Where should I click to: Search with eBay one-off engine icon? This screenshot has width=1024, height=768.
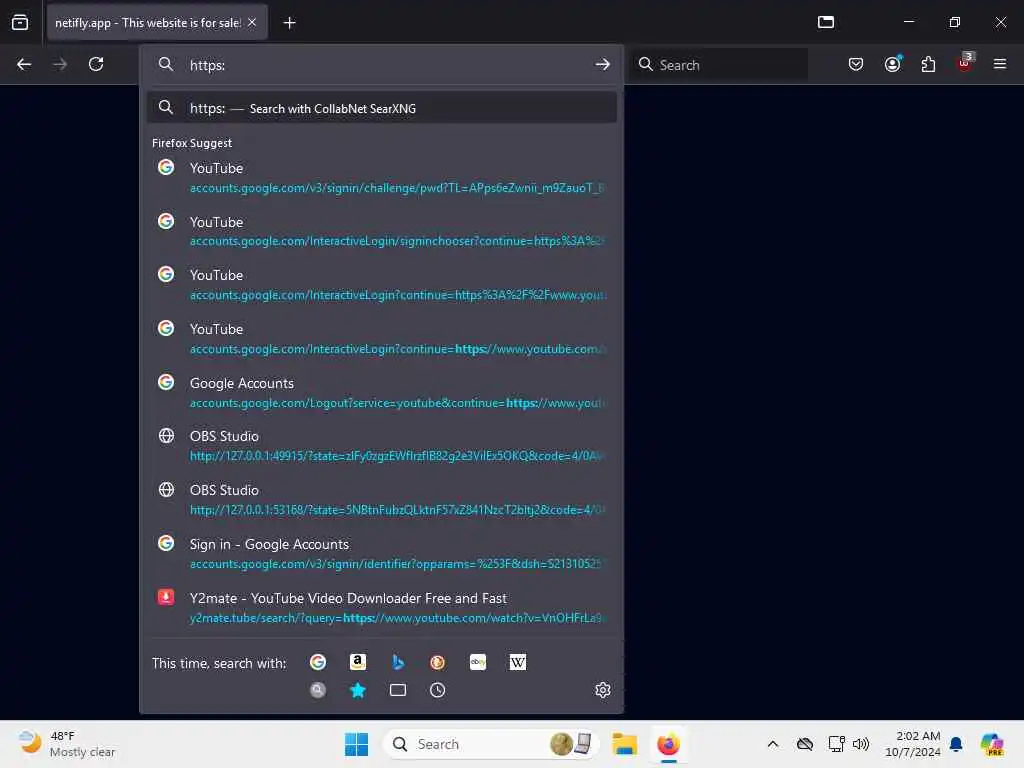[x=478, y=662]
